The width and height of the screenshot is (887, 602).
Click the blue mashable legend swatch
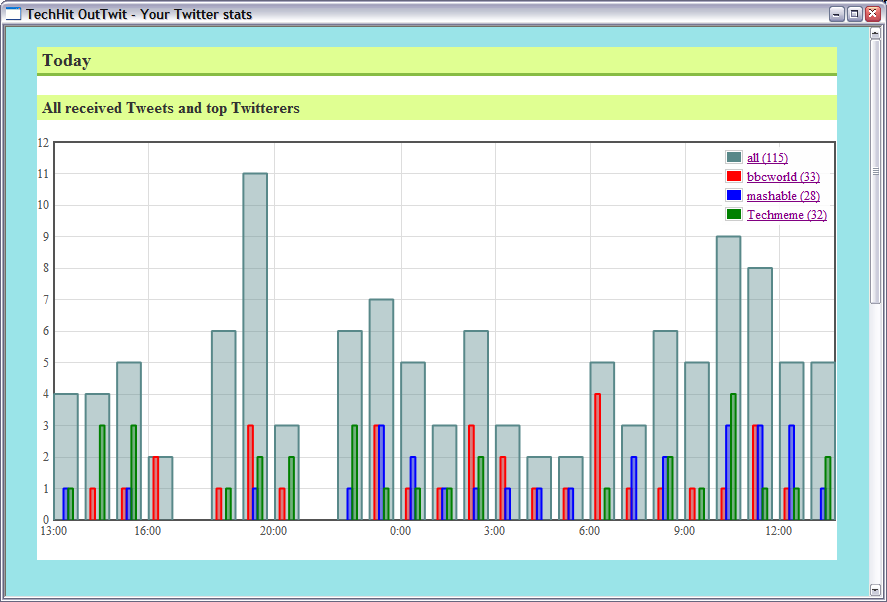point(734,196)
